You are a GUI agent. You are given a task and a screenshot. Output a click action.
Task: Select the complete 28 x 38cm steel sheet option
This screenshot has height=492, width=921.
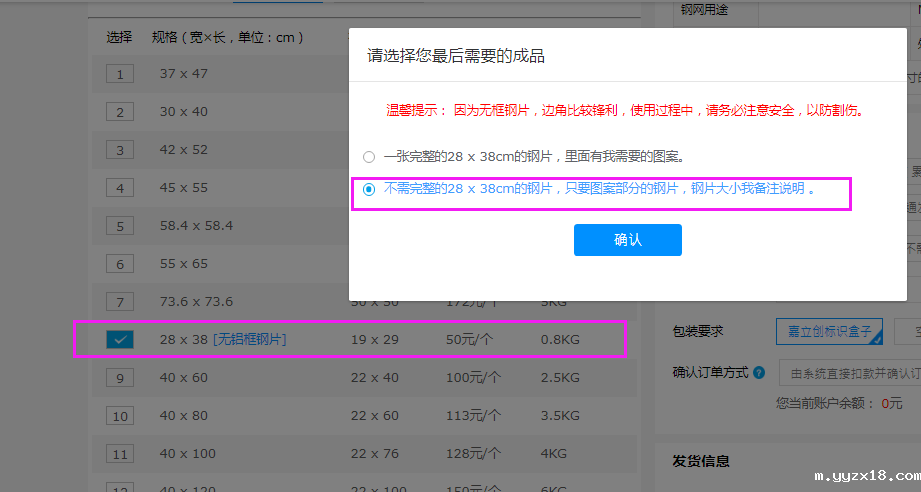click(x=369, y=157)
